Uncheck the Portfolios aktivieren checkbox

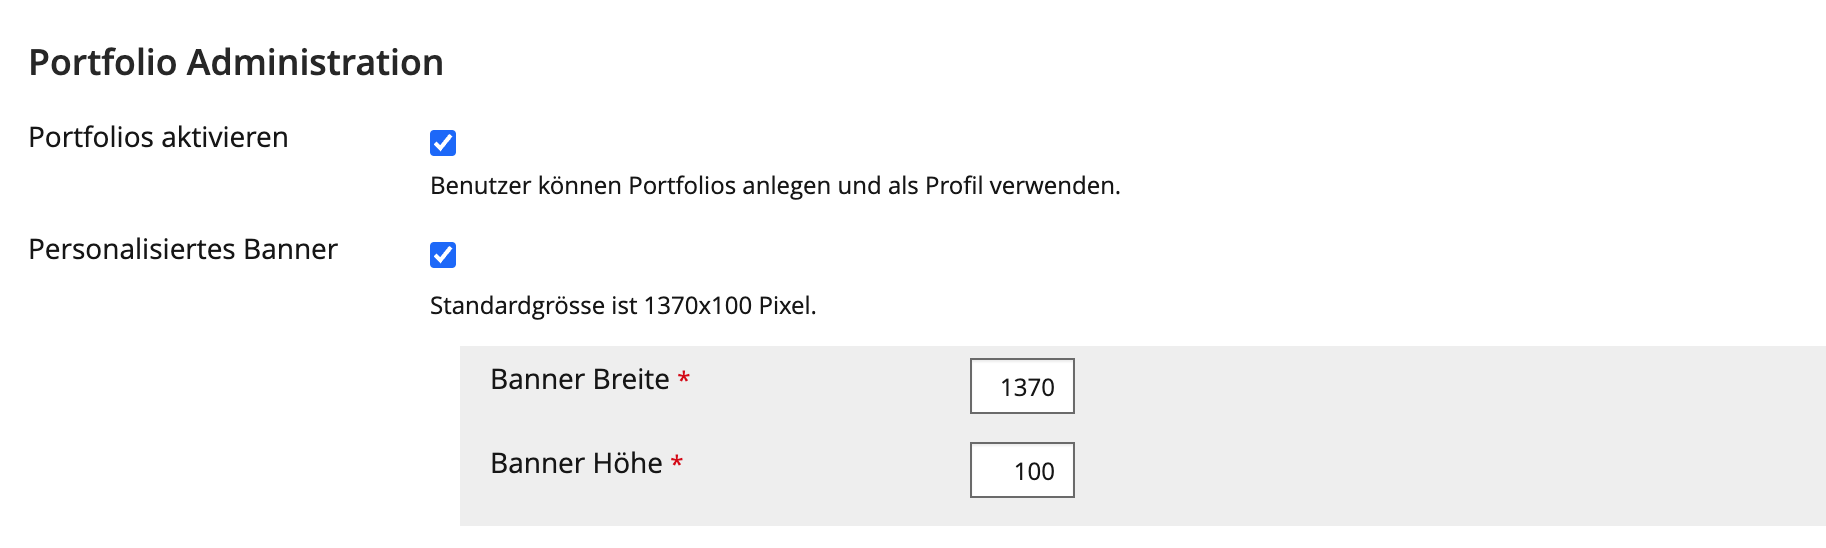pos(443,143)
